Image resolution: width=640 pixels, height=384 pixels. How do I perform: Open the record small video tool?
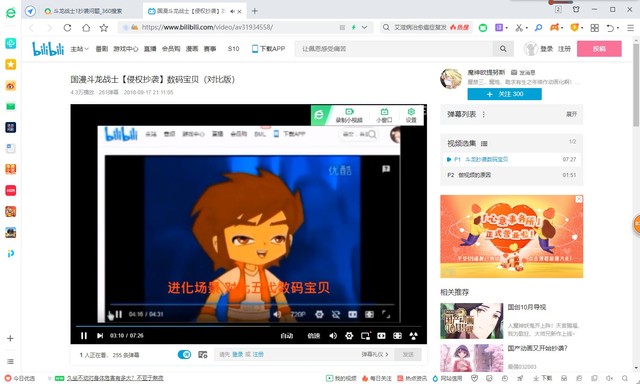pos(349,115)
